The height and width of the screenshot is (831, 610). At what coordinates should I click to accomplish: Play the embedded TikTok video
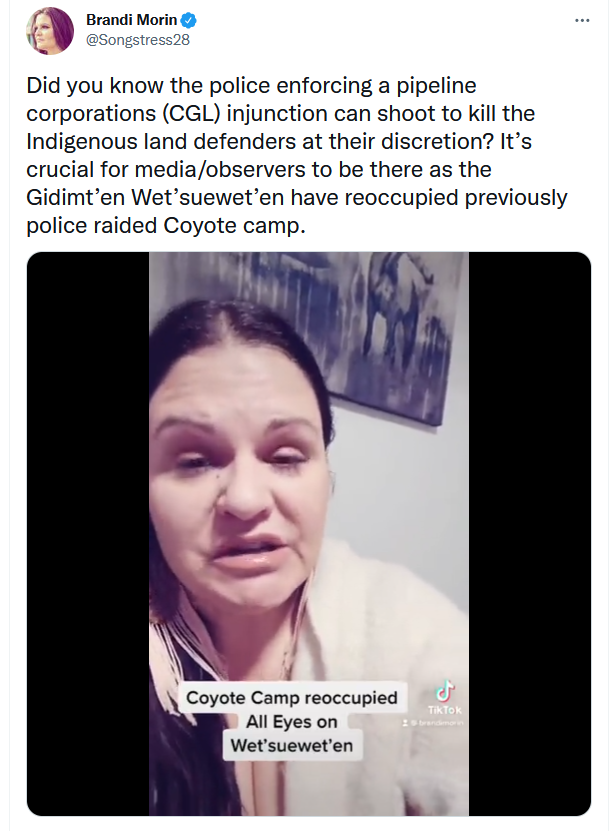308,533
